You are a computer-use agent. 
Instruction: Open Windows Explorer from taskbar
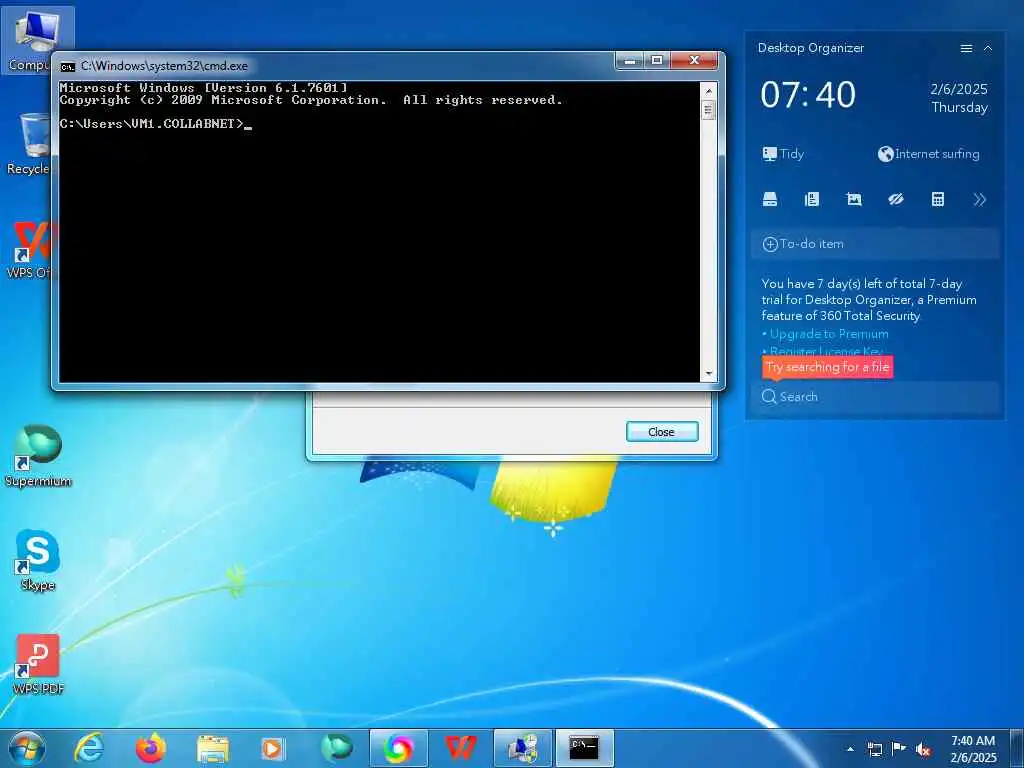pyautogui.click(x=213, y=748)
